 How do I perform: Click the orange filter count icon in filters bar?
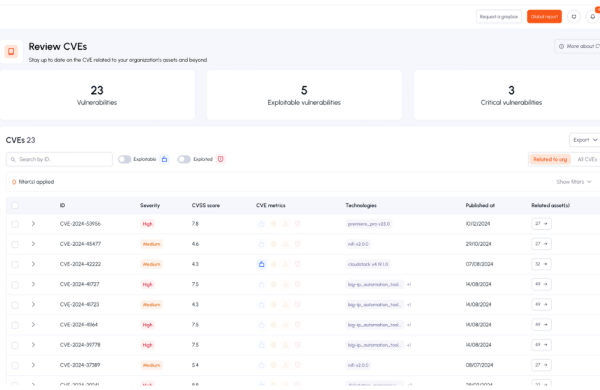14,182
